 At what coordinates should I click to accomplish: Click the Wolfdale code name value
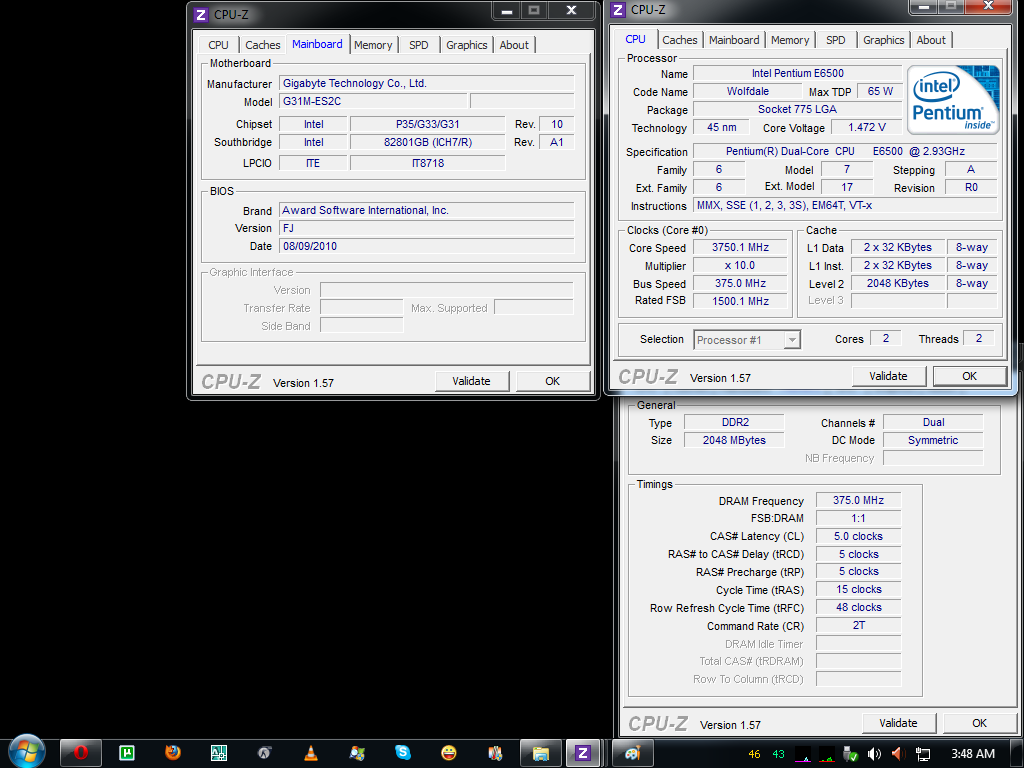coord(747,91)
